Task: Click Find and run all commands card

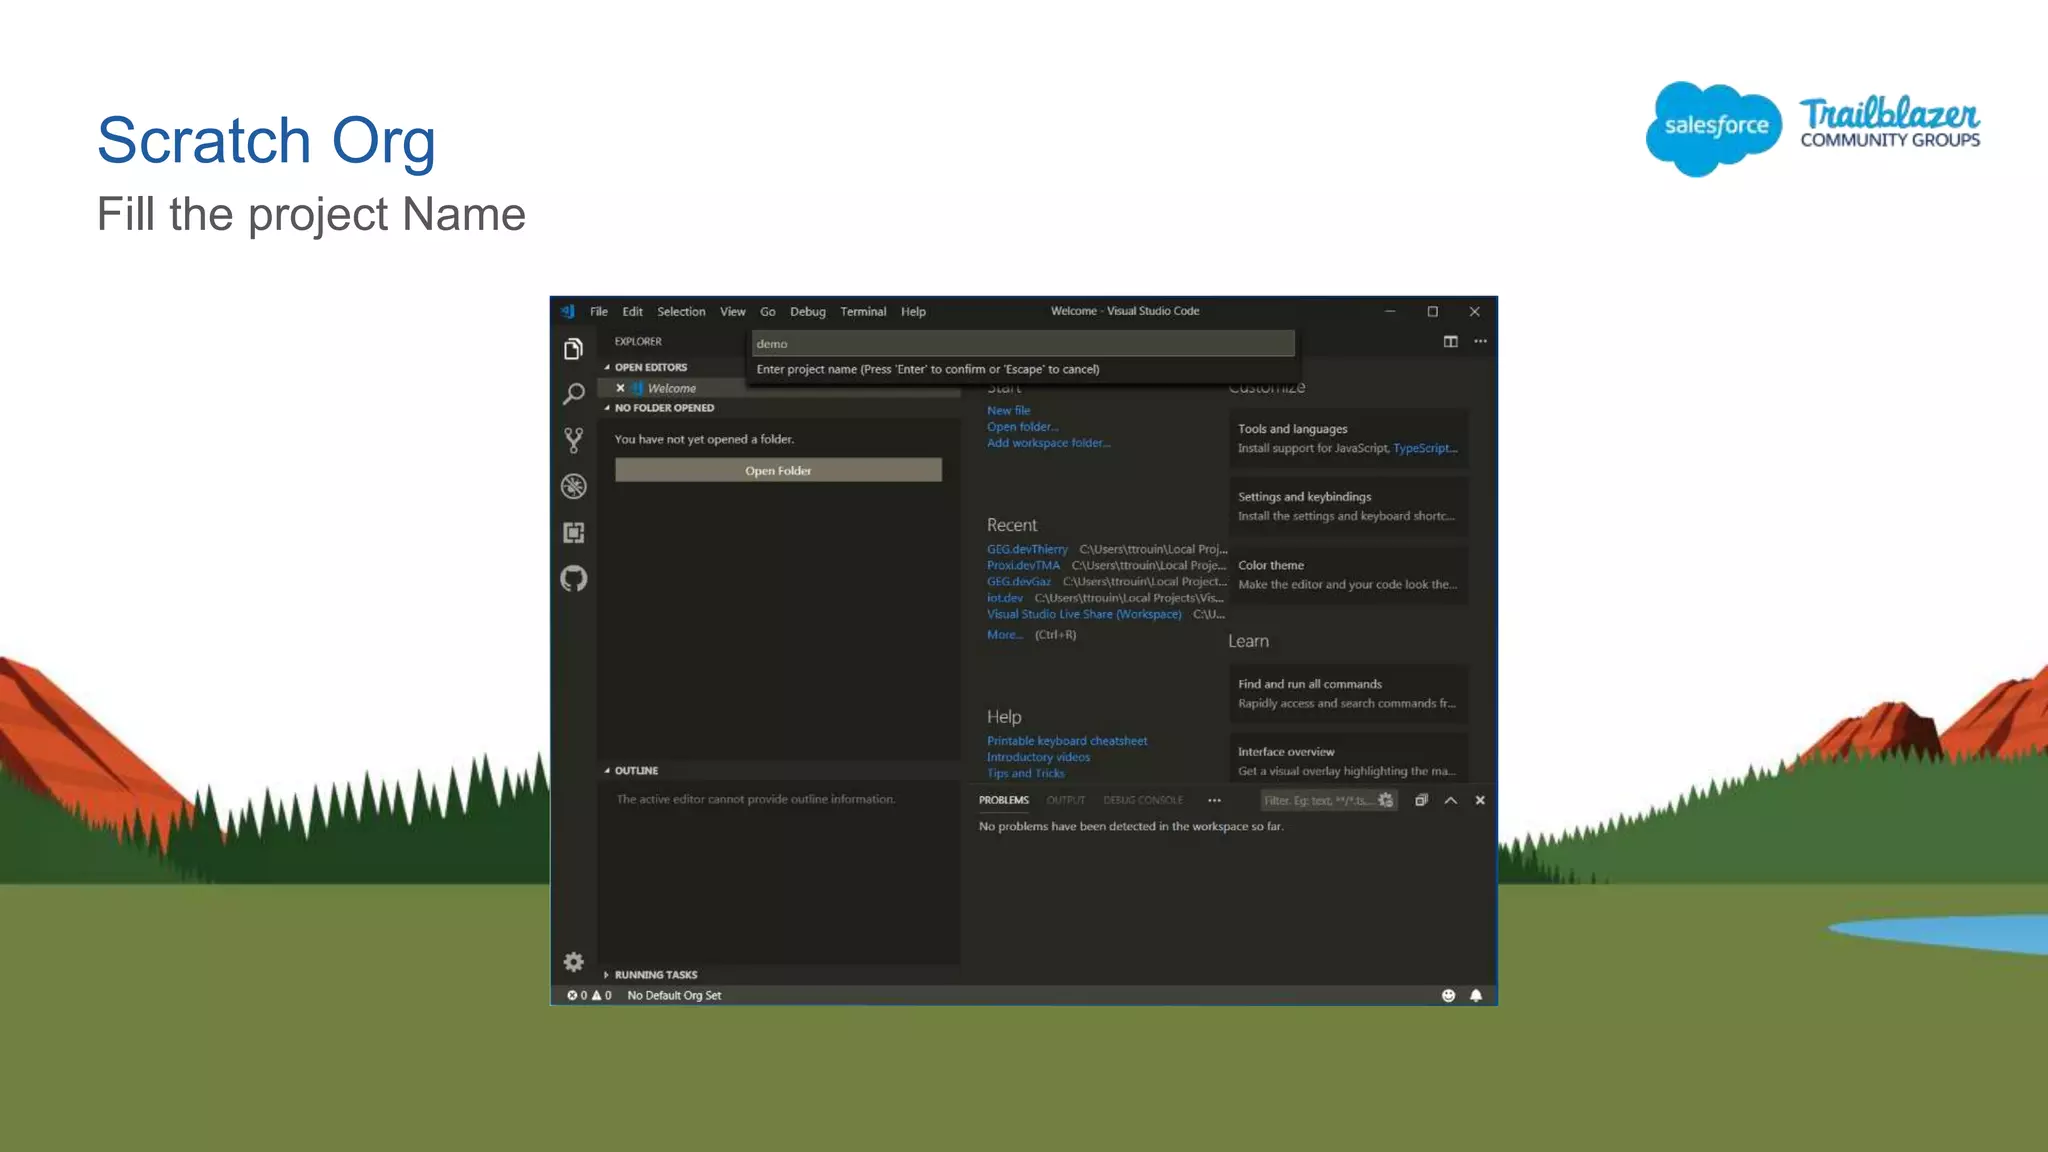Action: 1348,693
